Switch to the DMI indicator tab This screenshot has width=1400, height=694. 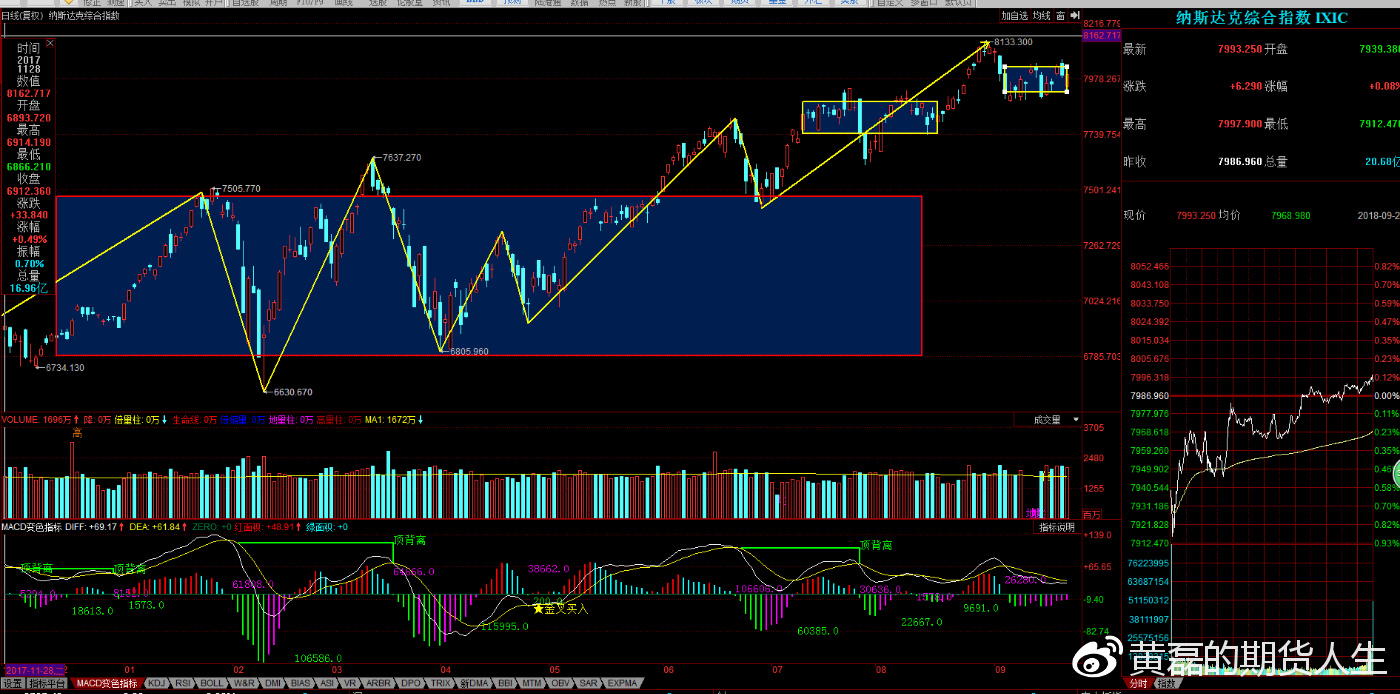coord(274,684)
